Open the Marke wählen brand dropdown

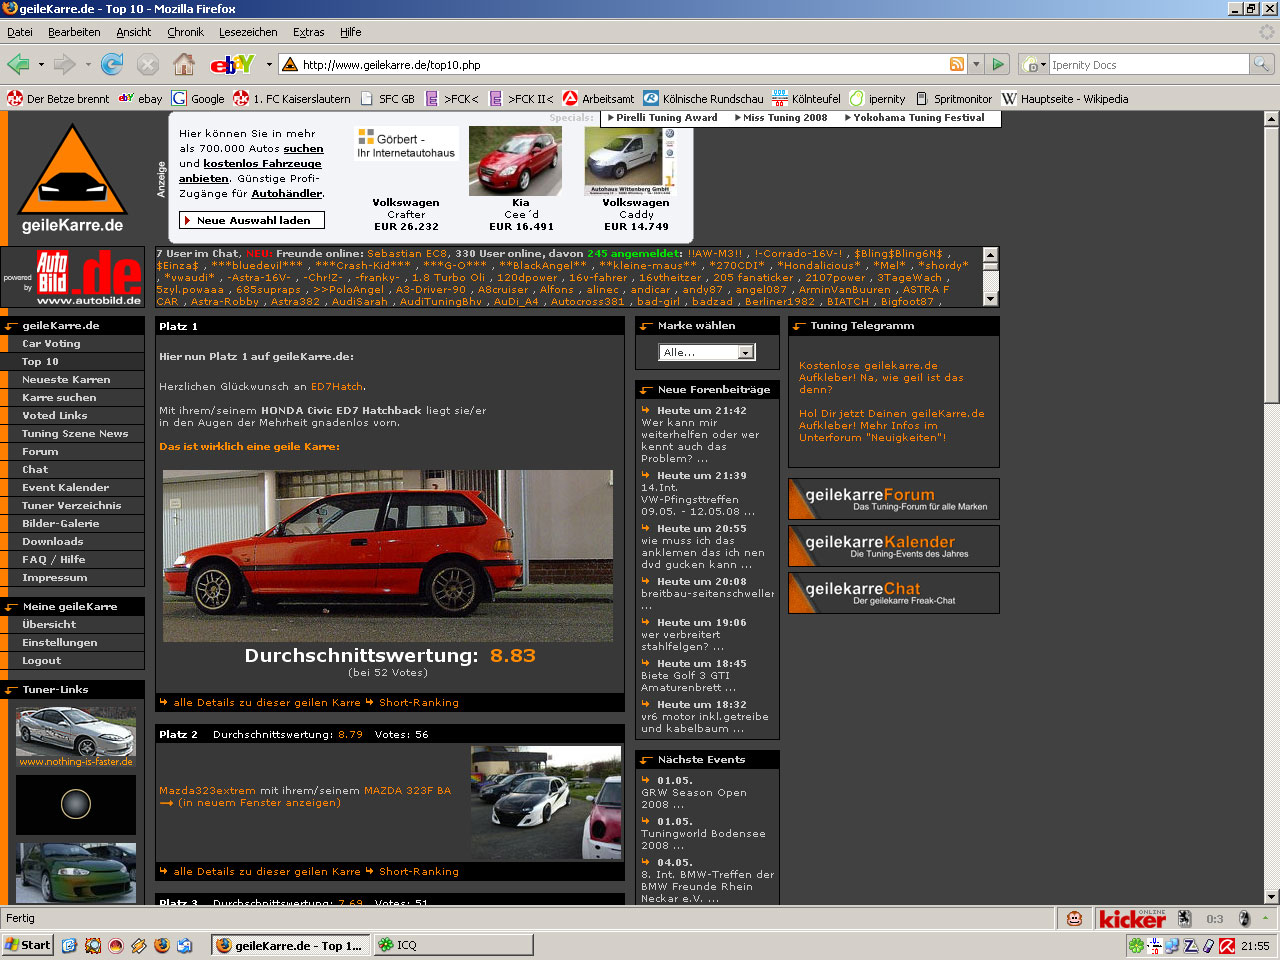pyautogui.click(x=707, y=352)
